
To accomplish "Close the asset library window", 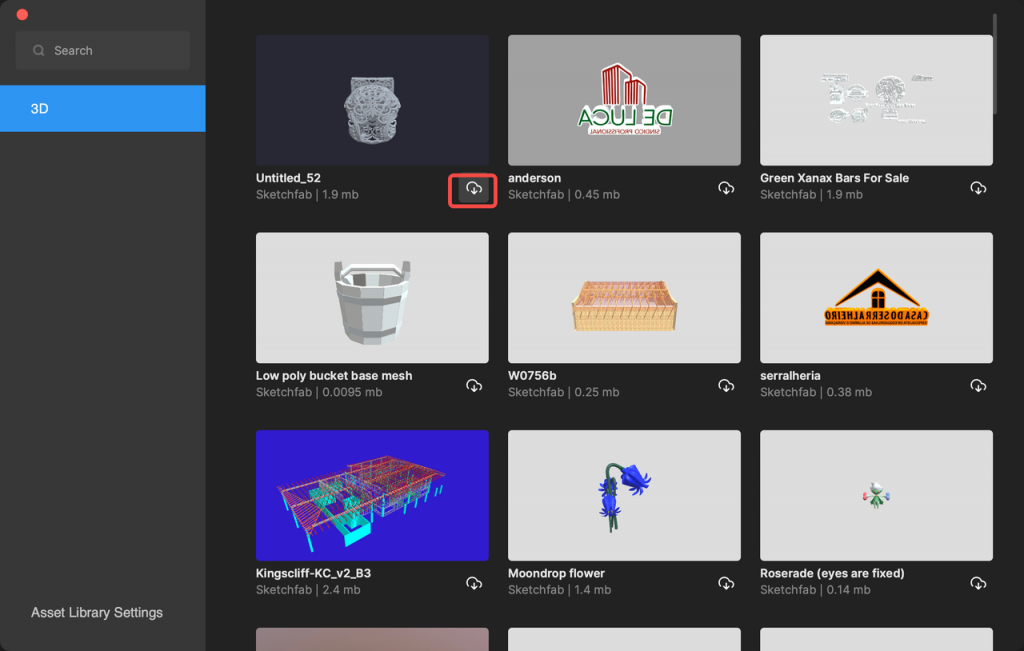I will point(22,14).
